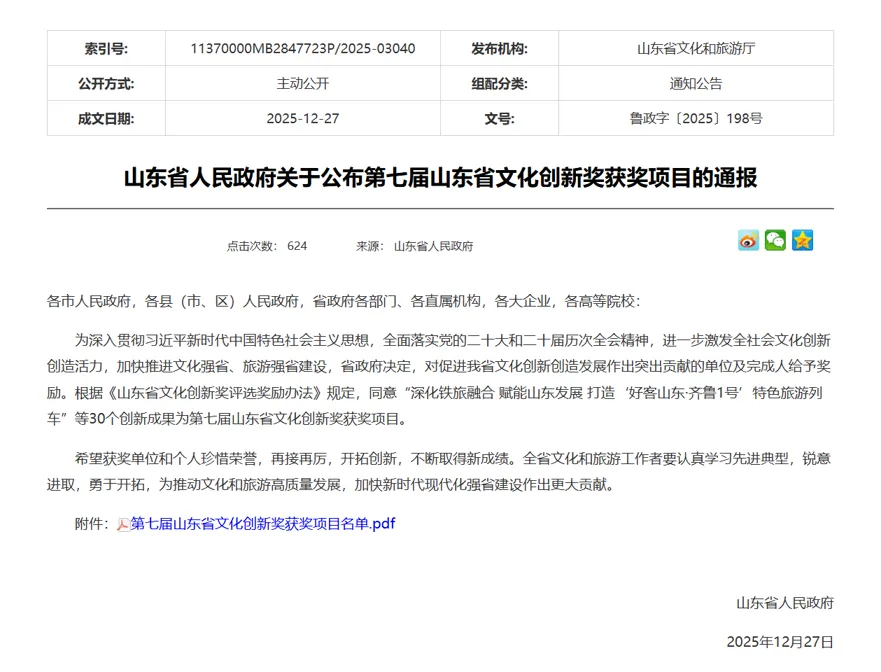Screen dimensions: 881x672
Task: Click the 来源 山东省人民政府 text
Action: coord(415,246)
